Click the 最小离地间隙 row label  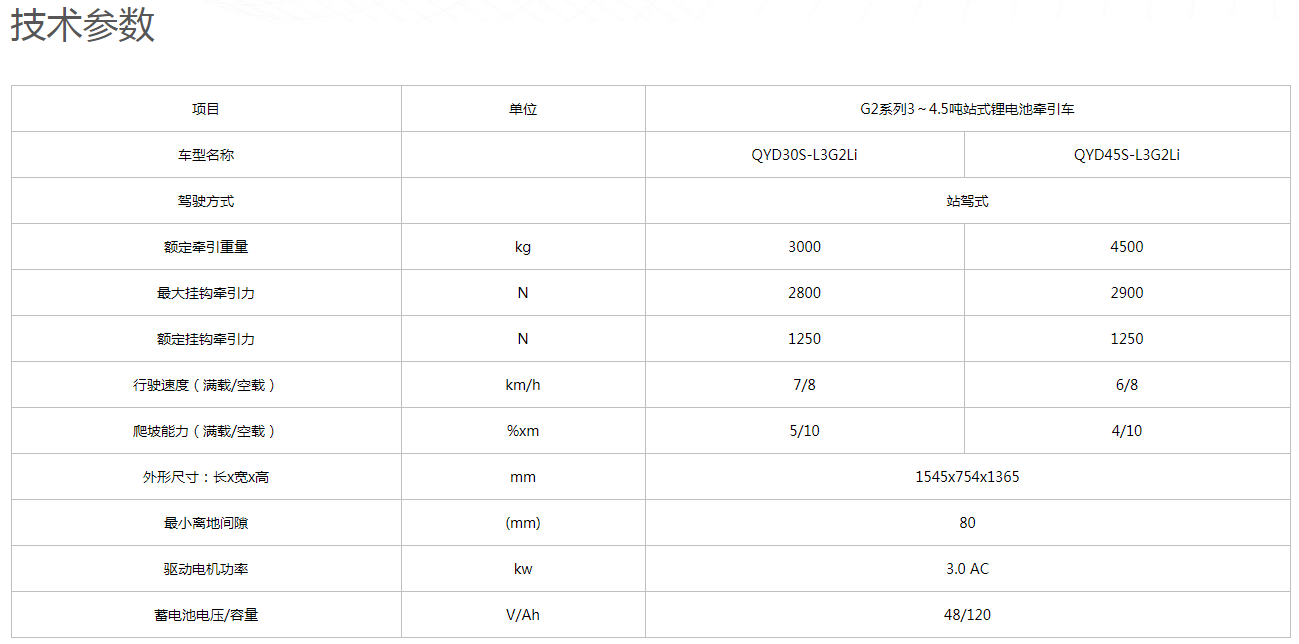coord(206,523)
